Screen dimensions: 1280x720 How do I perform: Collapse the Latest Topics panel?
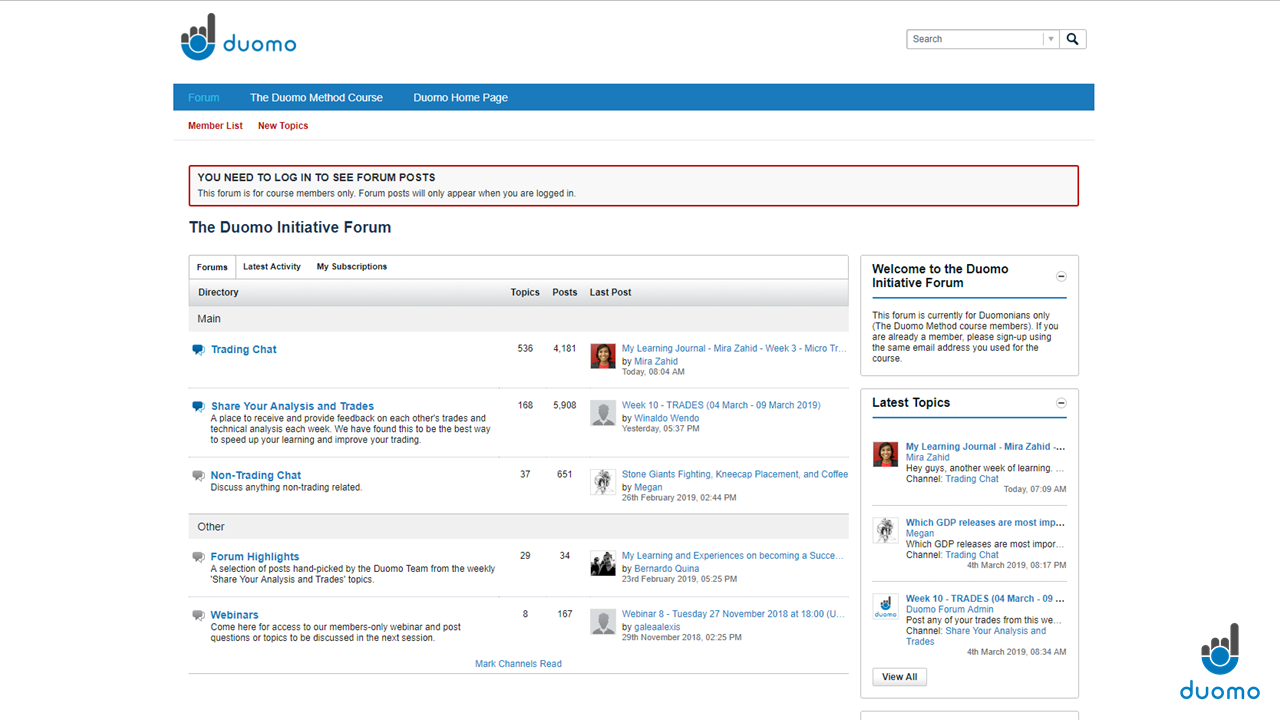tap(1062, 403)
